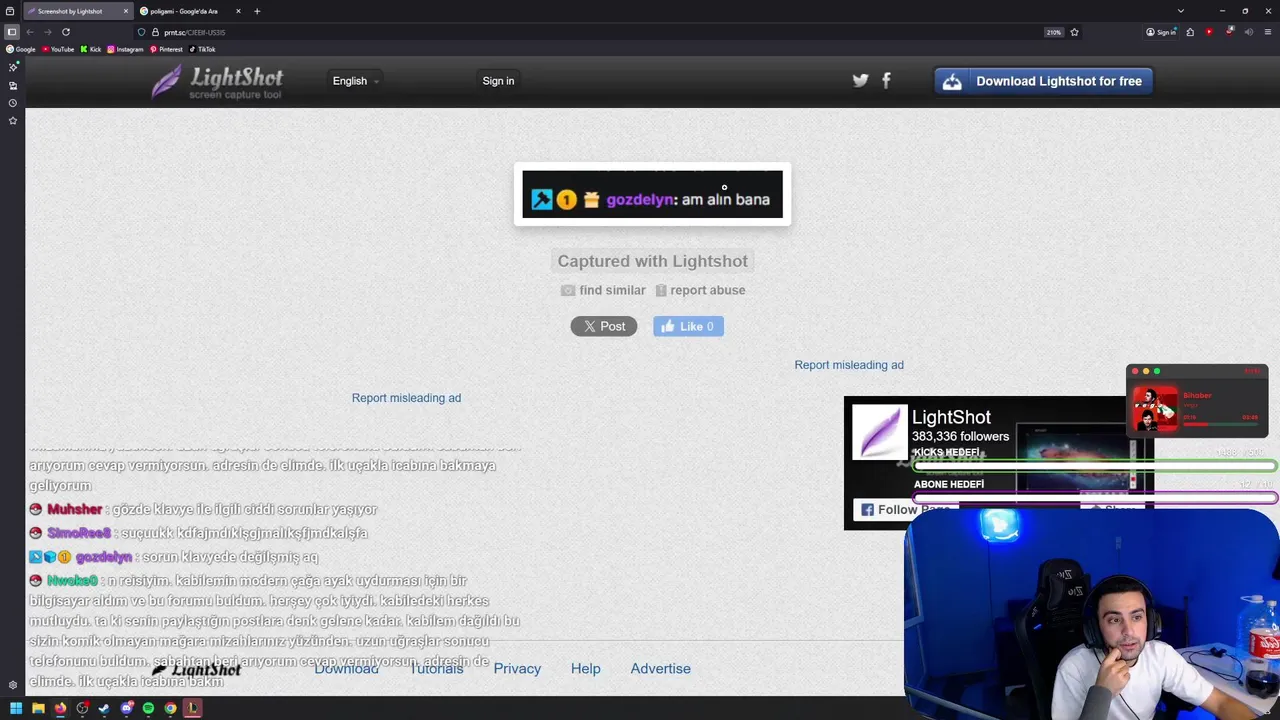Image resolution: width=1280 pixels, height=720 pixels.
Task: Click the Facebook Like button
Action: (x=688, y=326)
